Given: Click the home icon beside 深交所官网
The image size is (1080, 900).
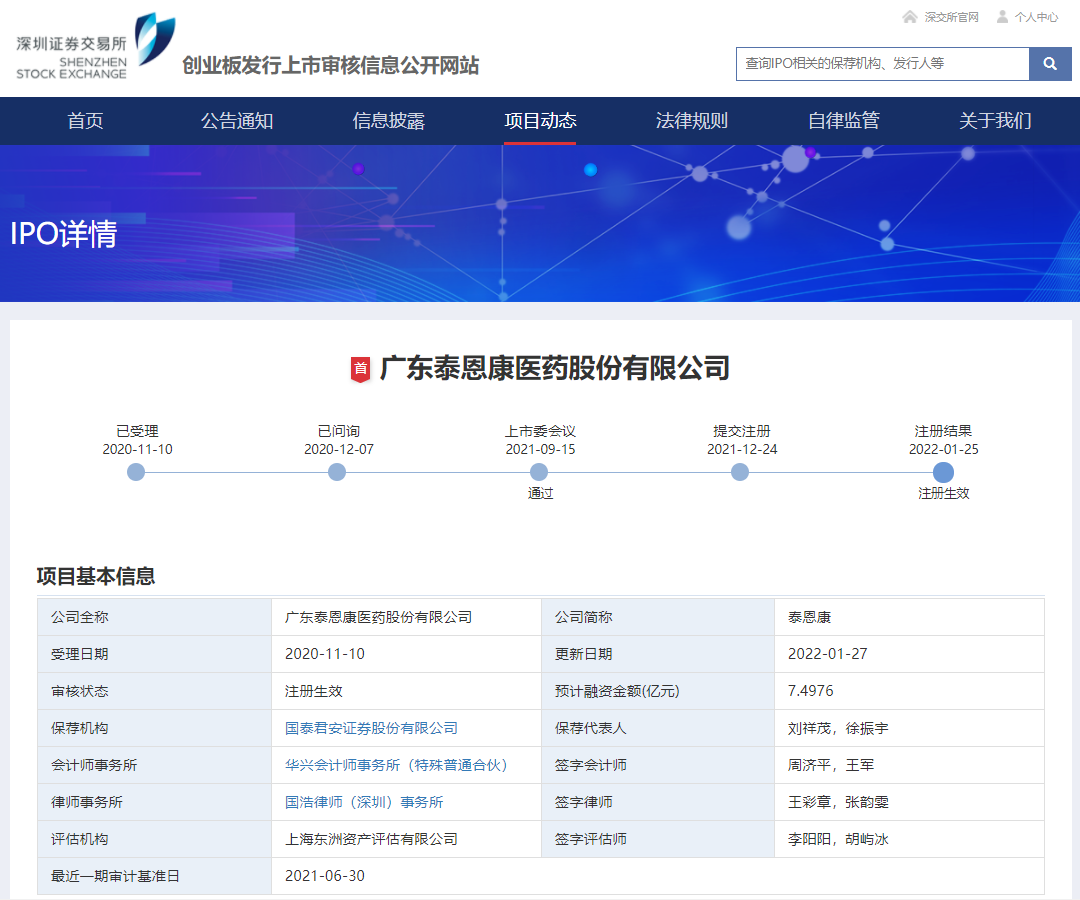Looking at the screenshot, I should point(910,17).
